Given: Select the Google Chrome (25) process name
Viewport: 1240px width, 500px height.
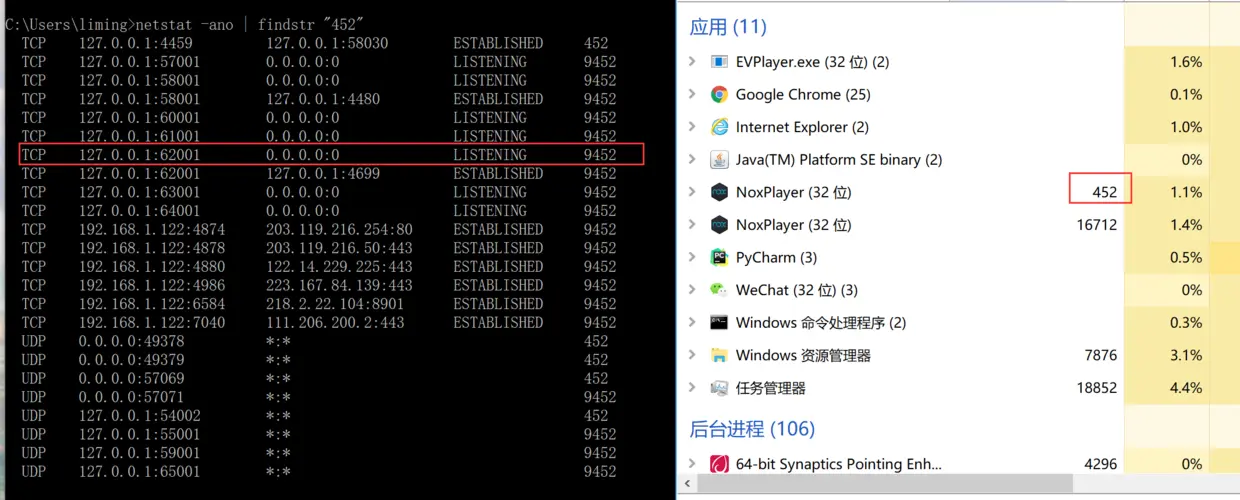Looking at the screenshot, I should point(803,95).
